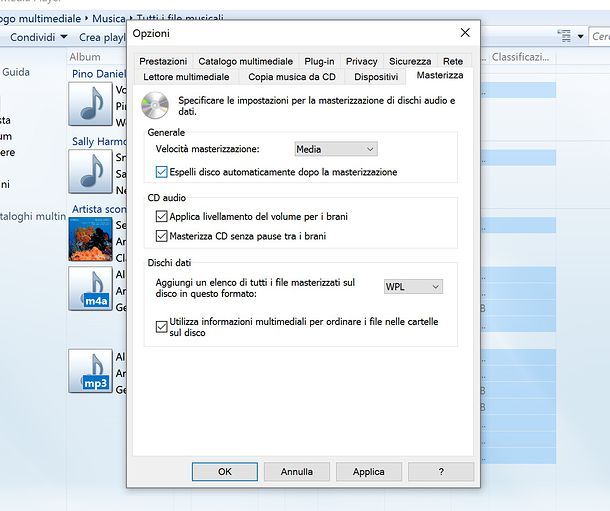Click the search field in Media Player
Viewport: 610px width, 511px height.
(599, 37)
